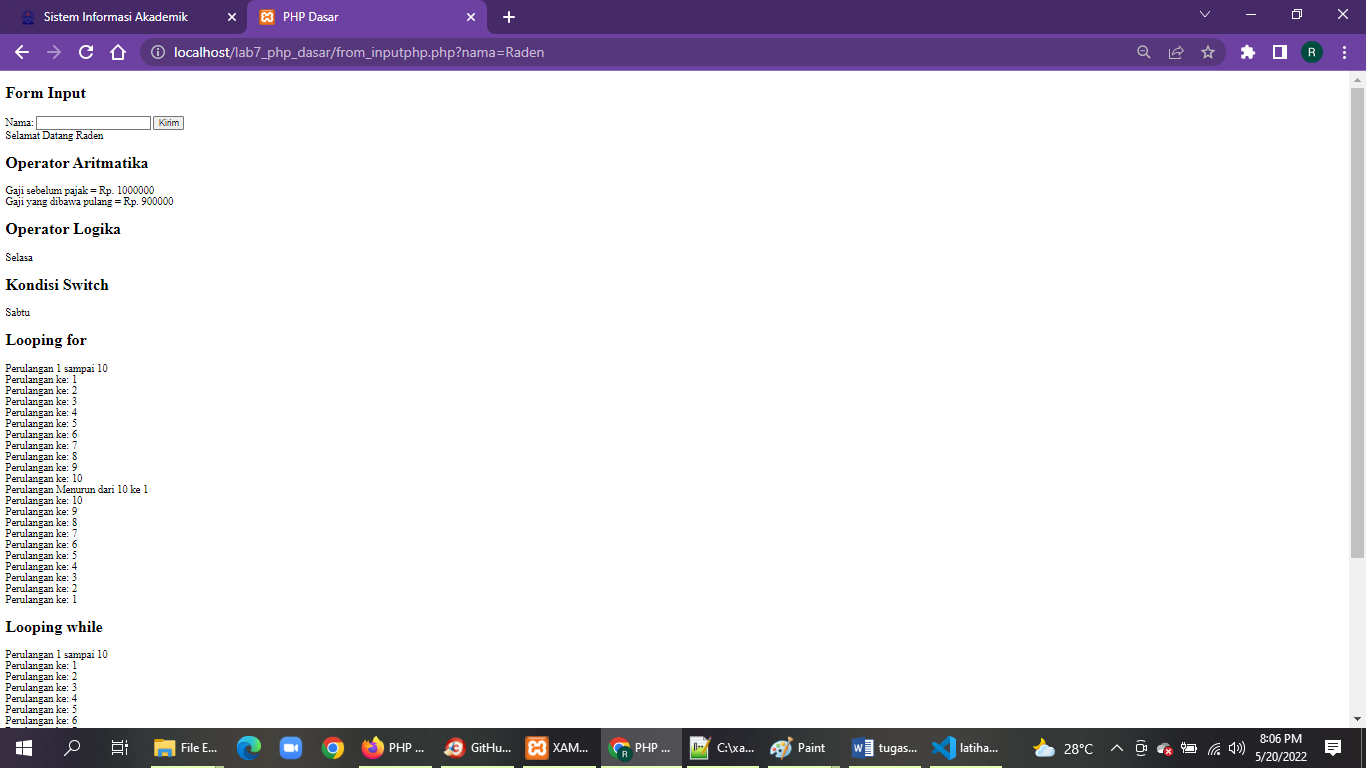Click inside the Nama input field
The width and height of the screenshot is (1366, 768).
tap(93, 122)
